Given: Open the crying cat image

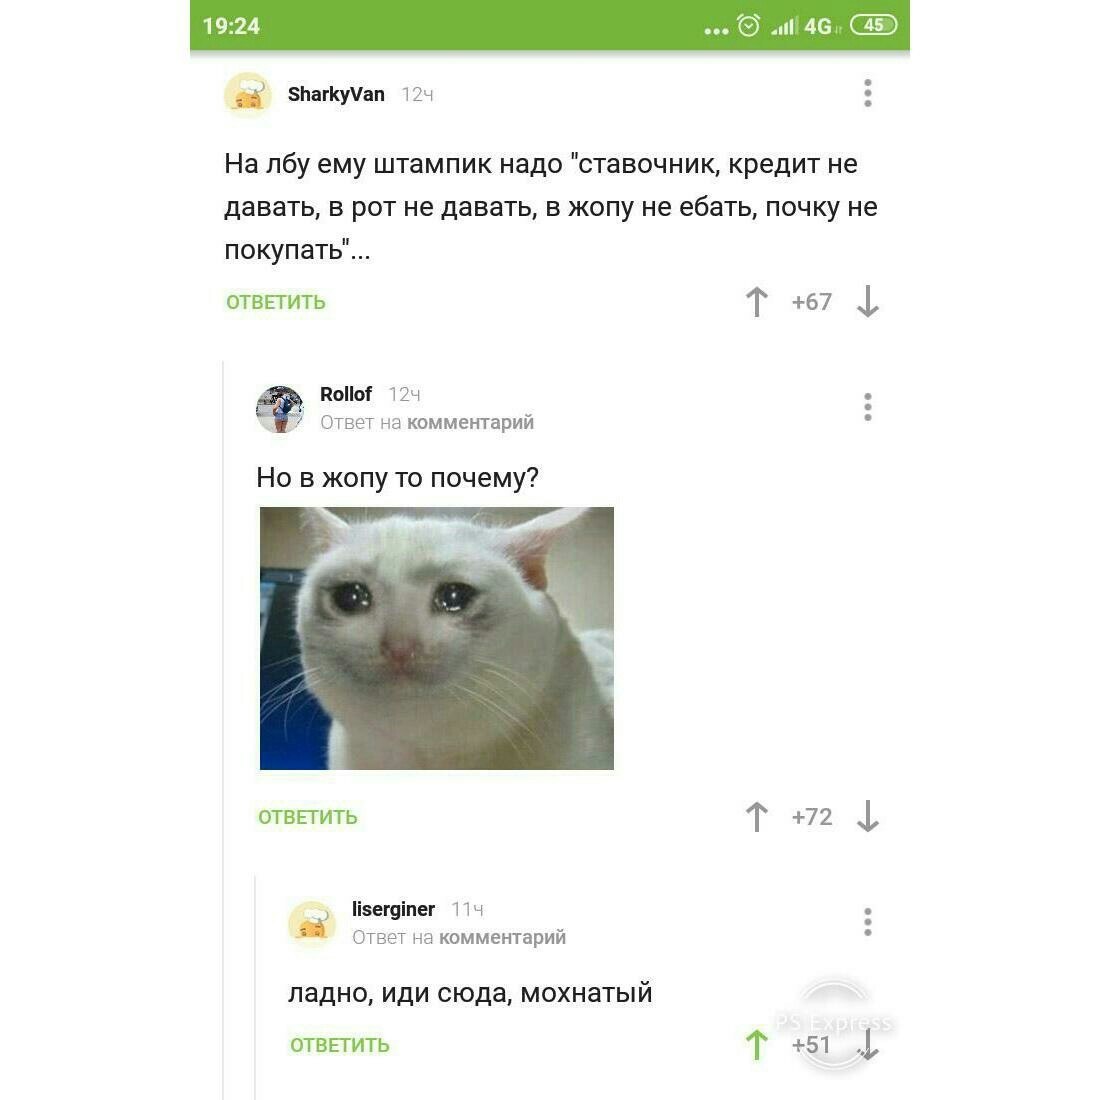Looking at the screenshot, I should coord(437,638).
